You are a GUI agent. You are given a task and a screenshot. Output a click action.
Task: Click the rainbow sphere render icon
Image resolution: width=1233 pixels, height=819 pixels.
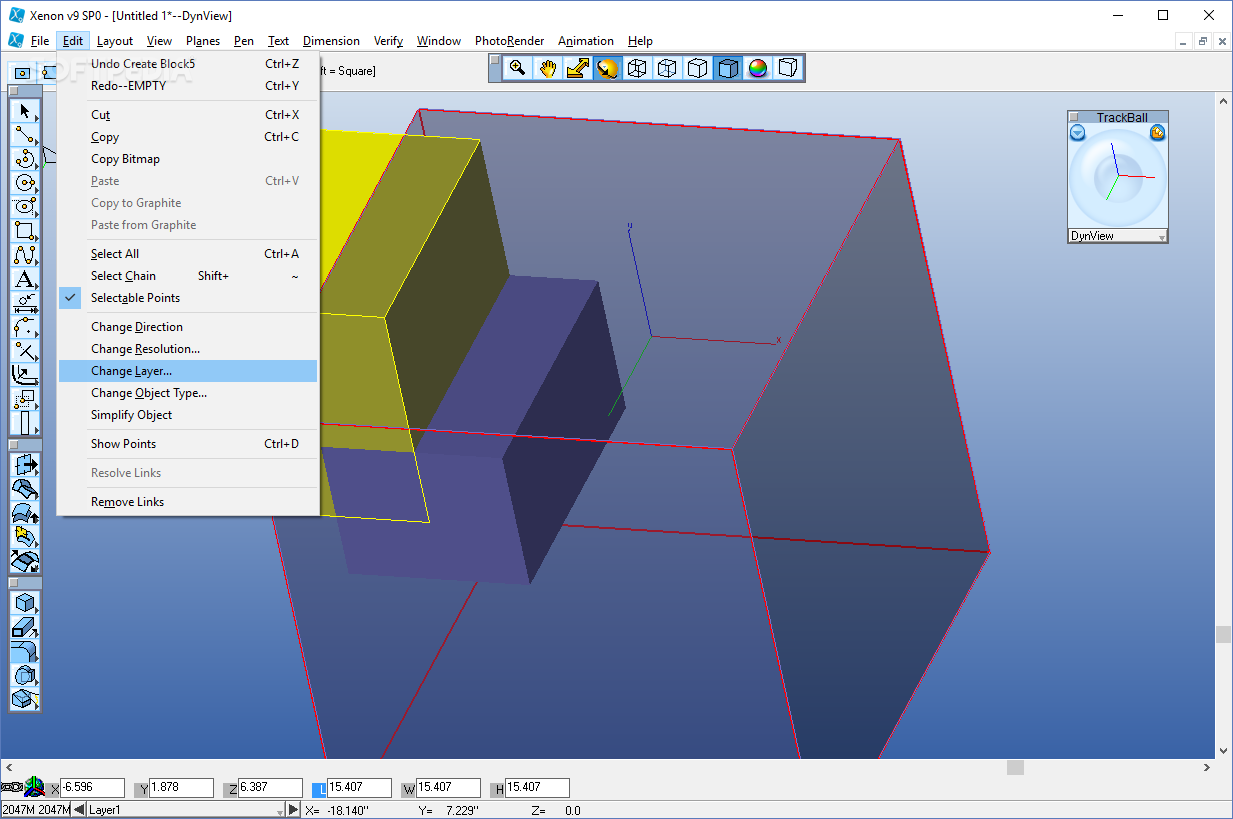758,68
